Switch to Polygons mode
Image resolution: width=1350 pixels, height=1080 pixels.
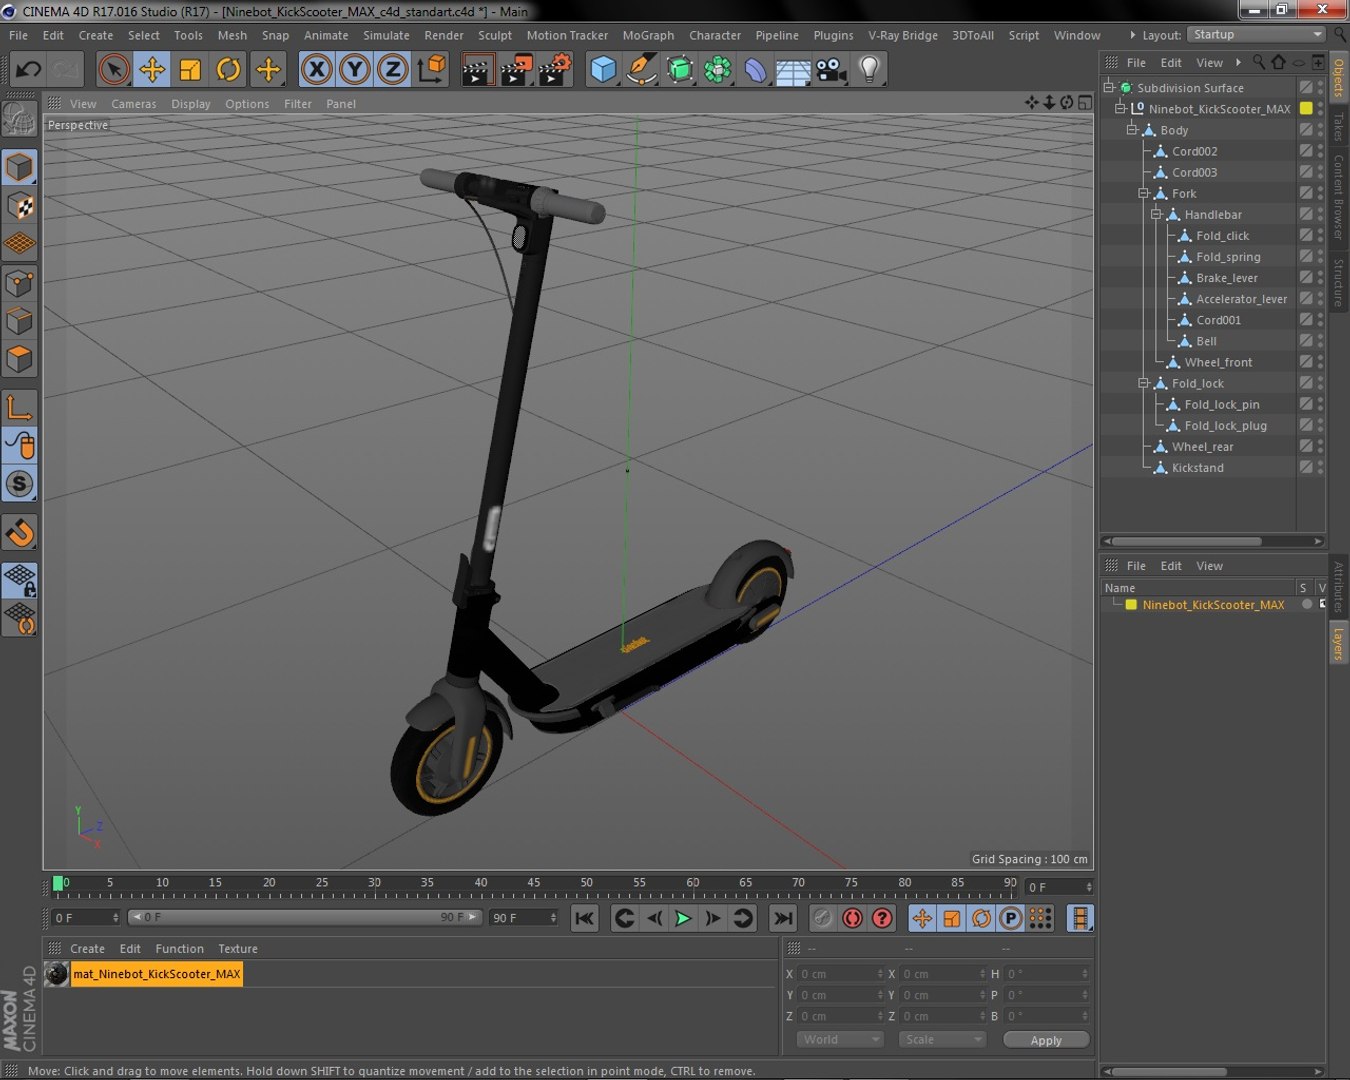(x=20, y=359)
